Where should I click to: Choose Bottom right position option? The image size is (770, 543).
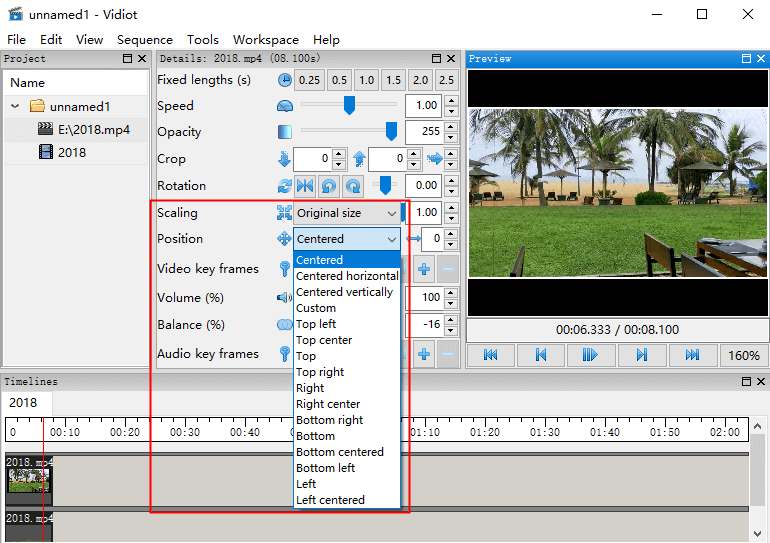[x=347, y=420]
